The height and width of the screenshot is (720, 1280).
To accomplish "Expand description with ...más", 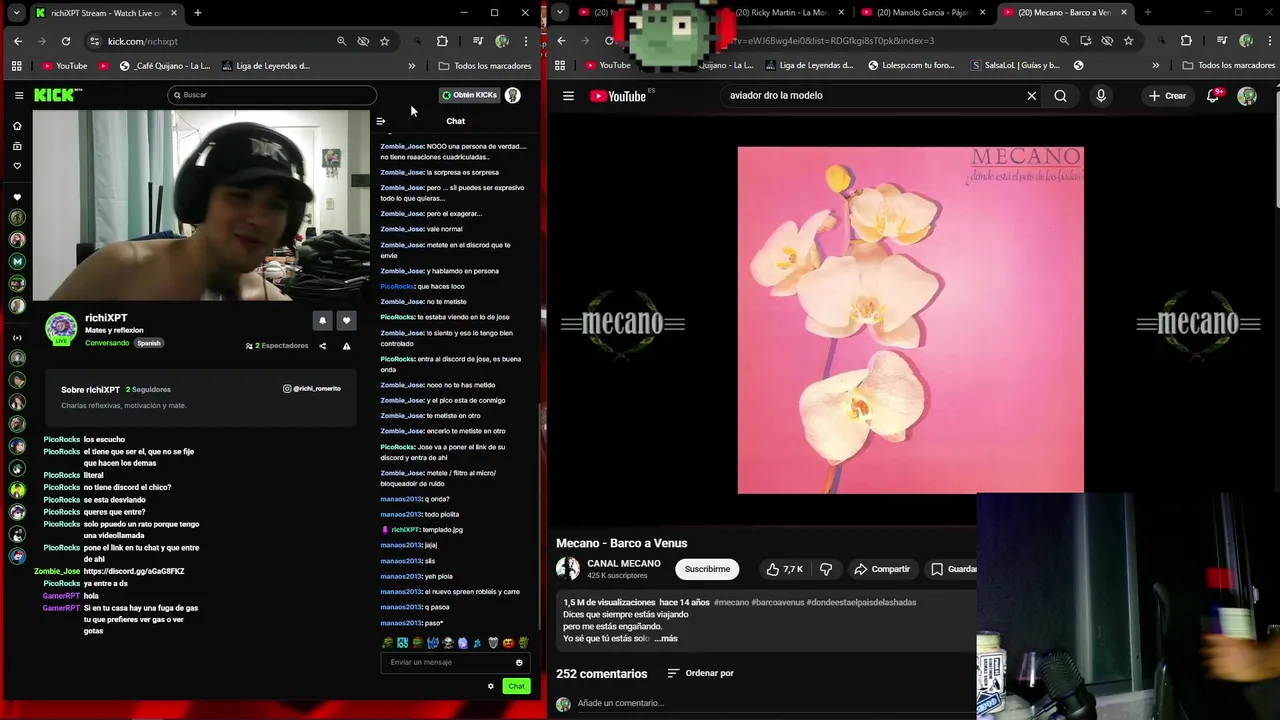I will pyautogui.click(x=666, y=638).
